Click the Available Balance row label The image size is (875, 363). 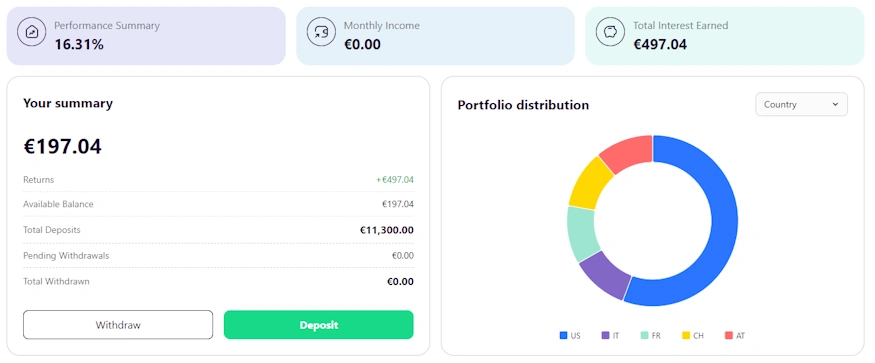[x=58, y=204]
